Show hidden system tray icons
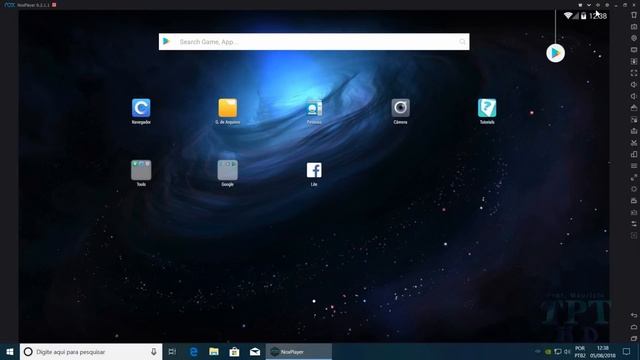The width and height of the screenshot is (640, 360). [x=538, y=352]
